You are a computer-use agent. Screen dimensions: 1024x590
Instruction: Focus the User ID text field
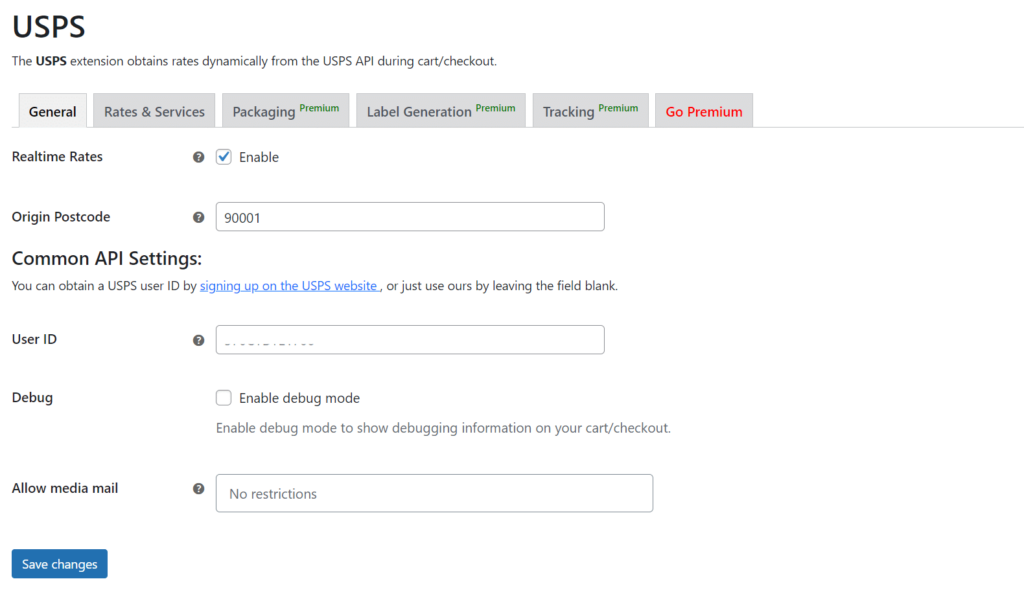[x=410, y=340]
